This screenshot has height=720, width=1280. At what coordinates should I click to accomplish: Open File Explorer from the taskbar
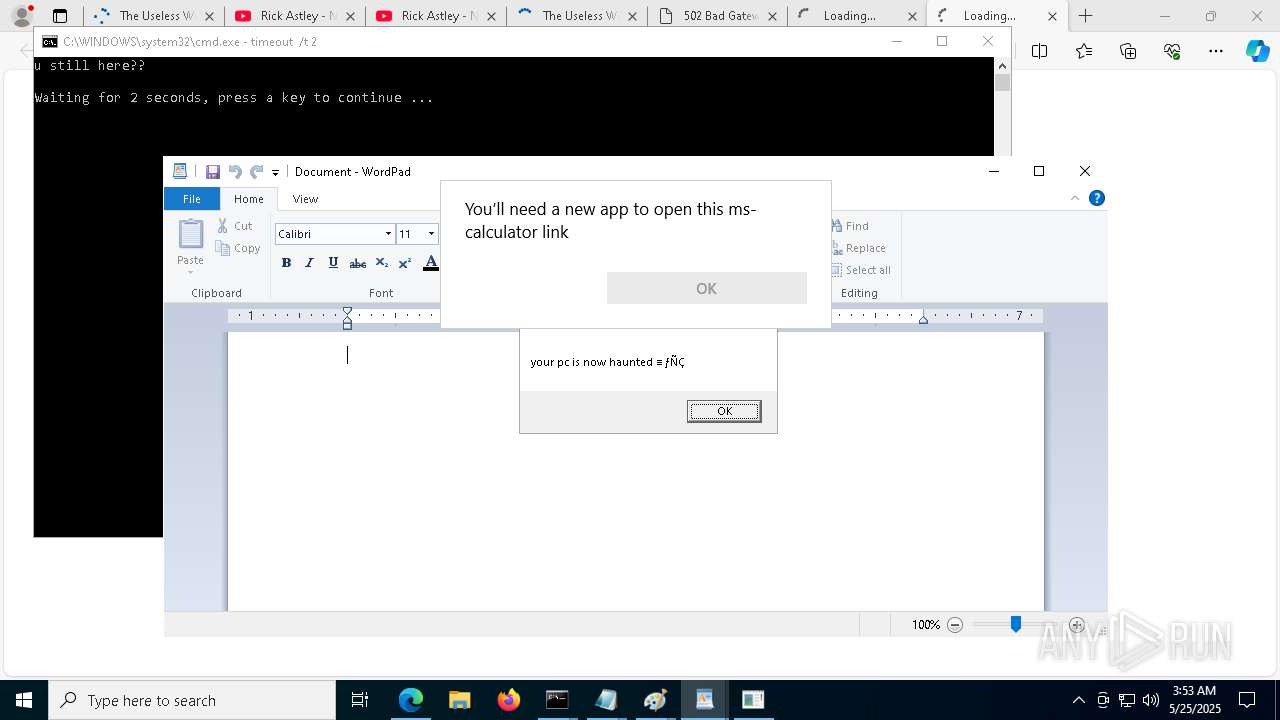459,700
